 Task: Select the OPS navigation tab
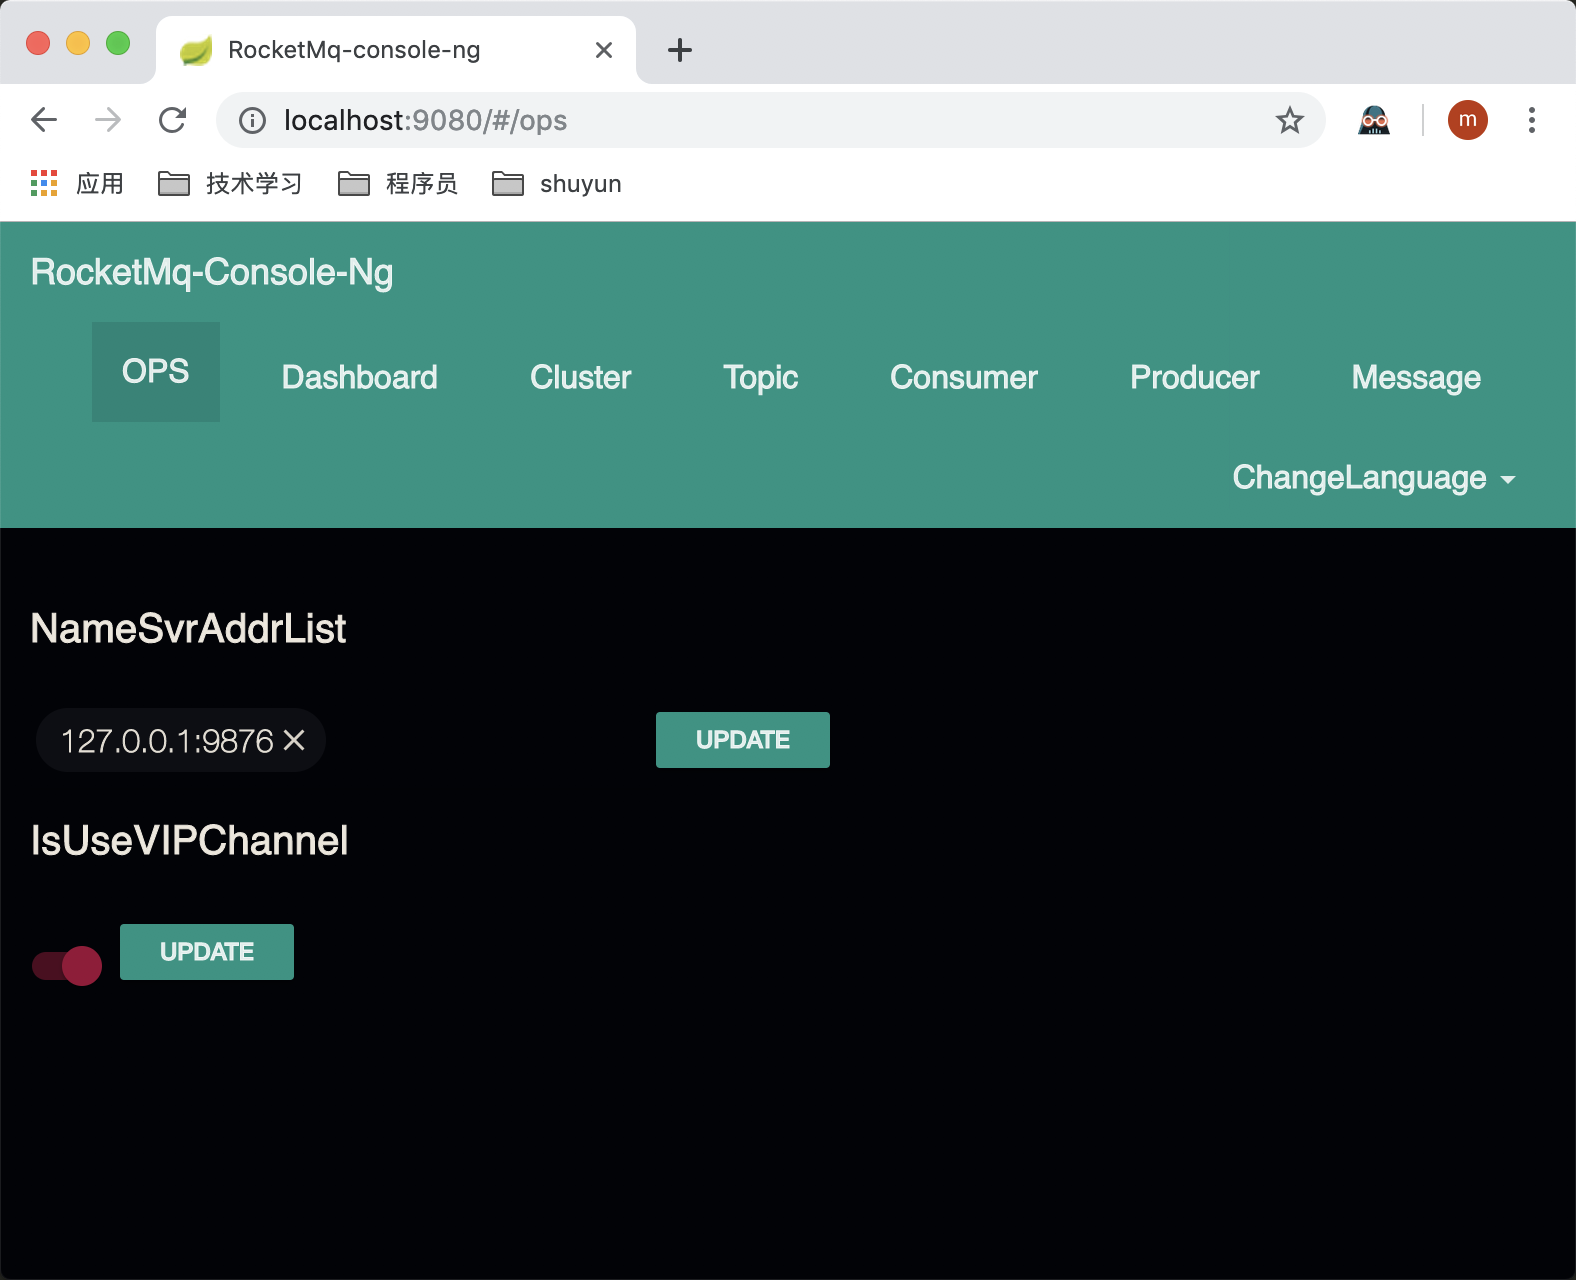click(156, 372)
